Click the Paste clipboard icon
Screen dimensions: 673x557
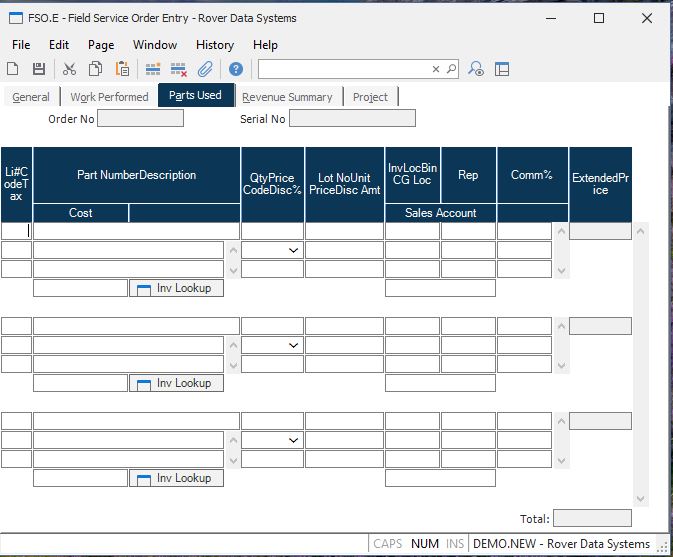[x=122, y=69]
